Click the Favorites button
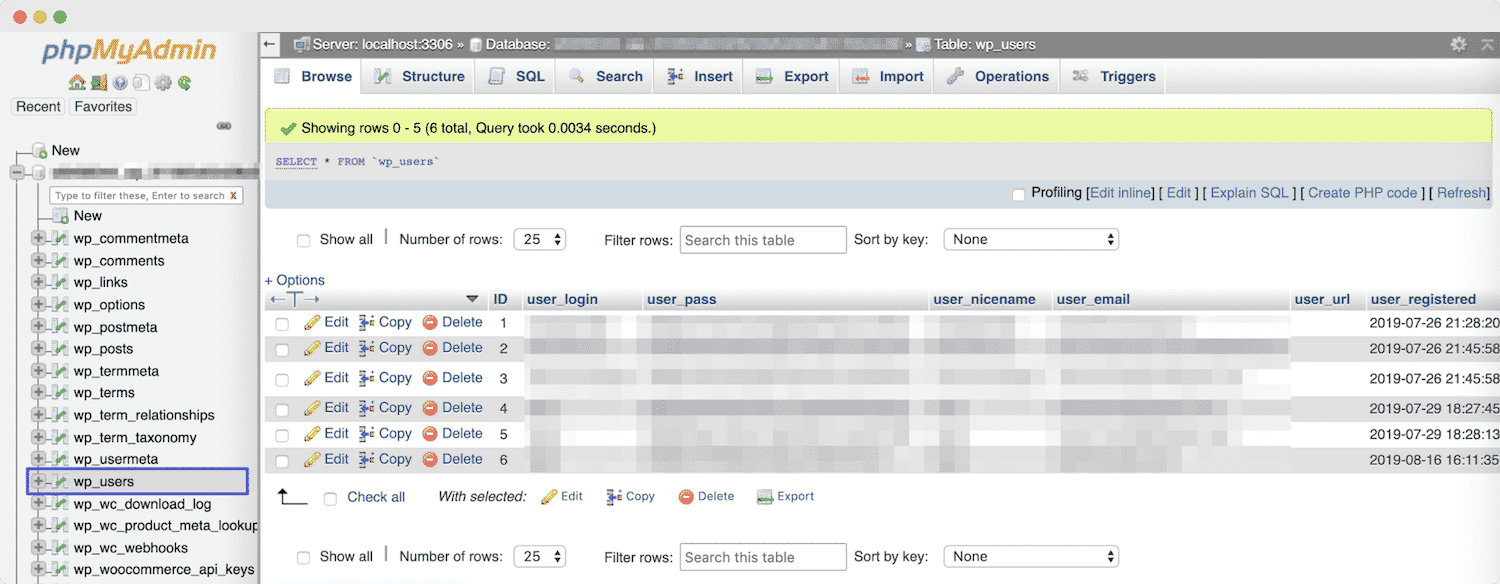 103,107
